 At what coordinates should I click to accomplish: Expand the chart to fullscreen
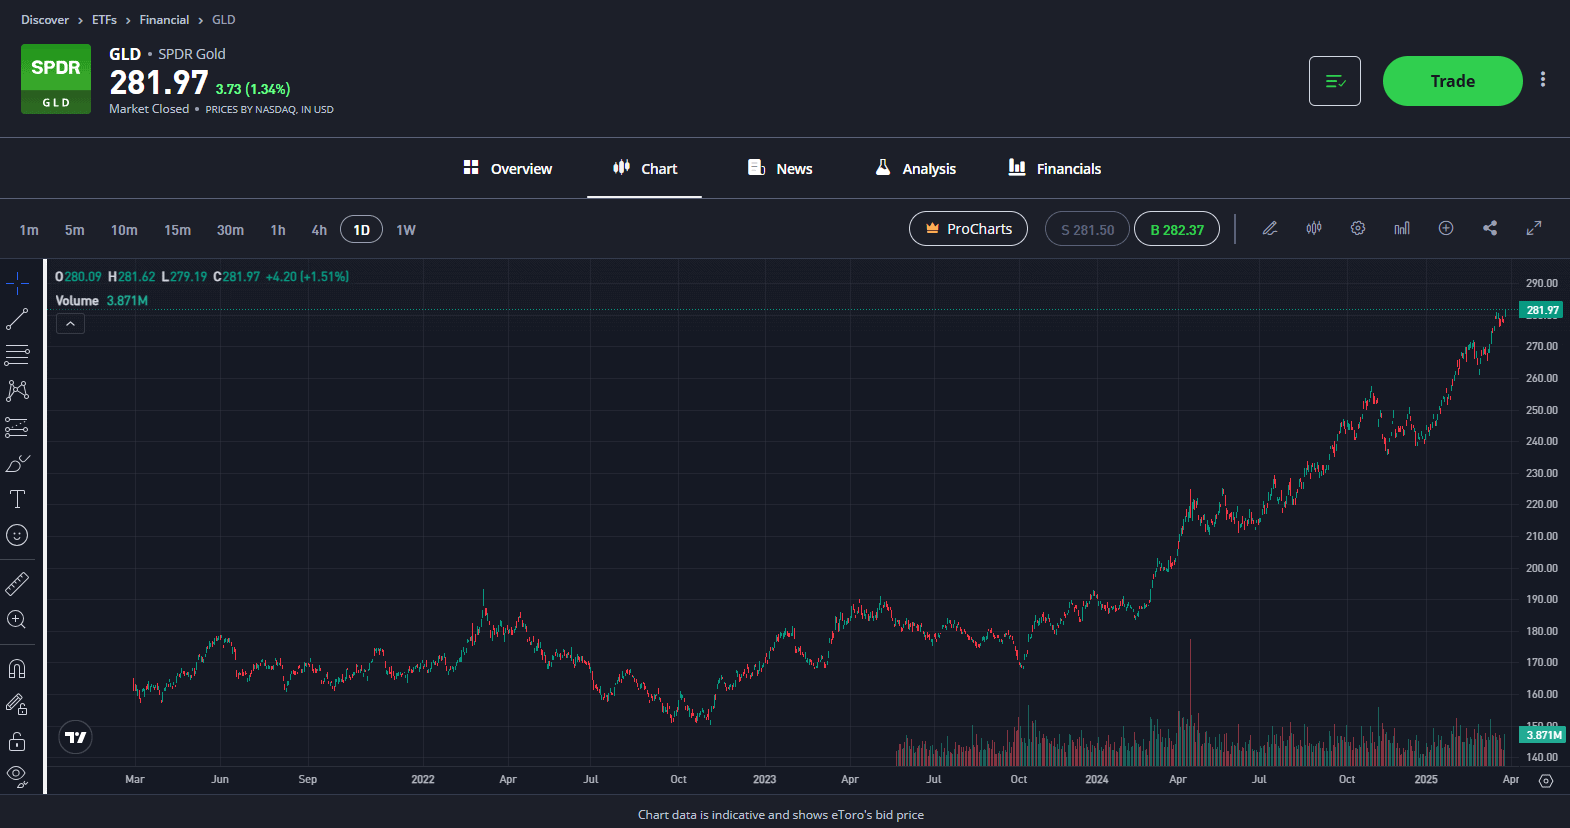click(x=1534, y=228)
